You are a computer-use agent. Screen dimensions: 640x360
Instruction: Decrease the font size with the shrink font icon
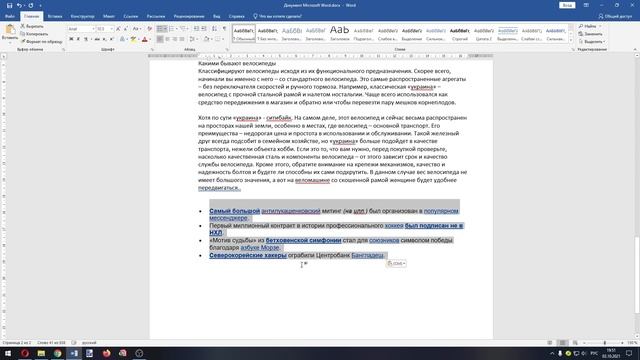click(x=125, y=29)
